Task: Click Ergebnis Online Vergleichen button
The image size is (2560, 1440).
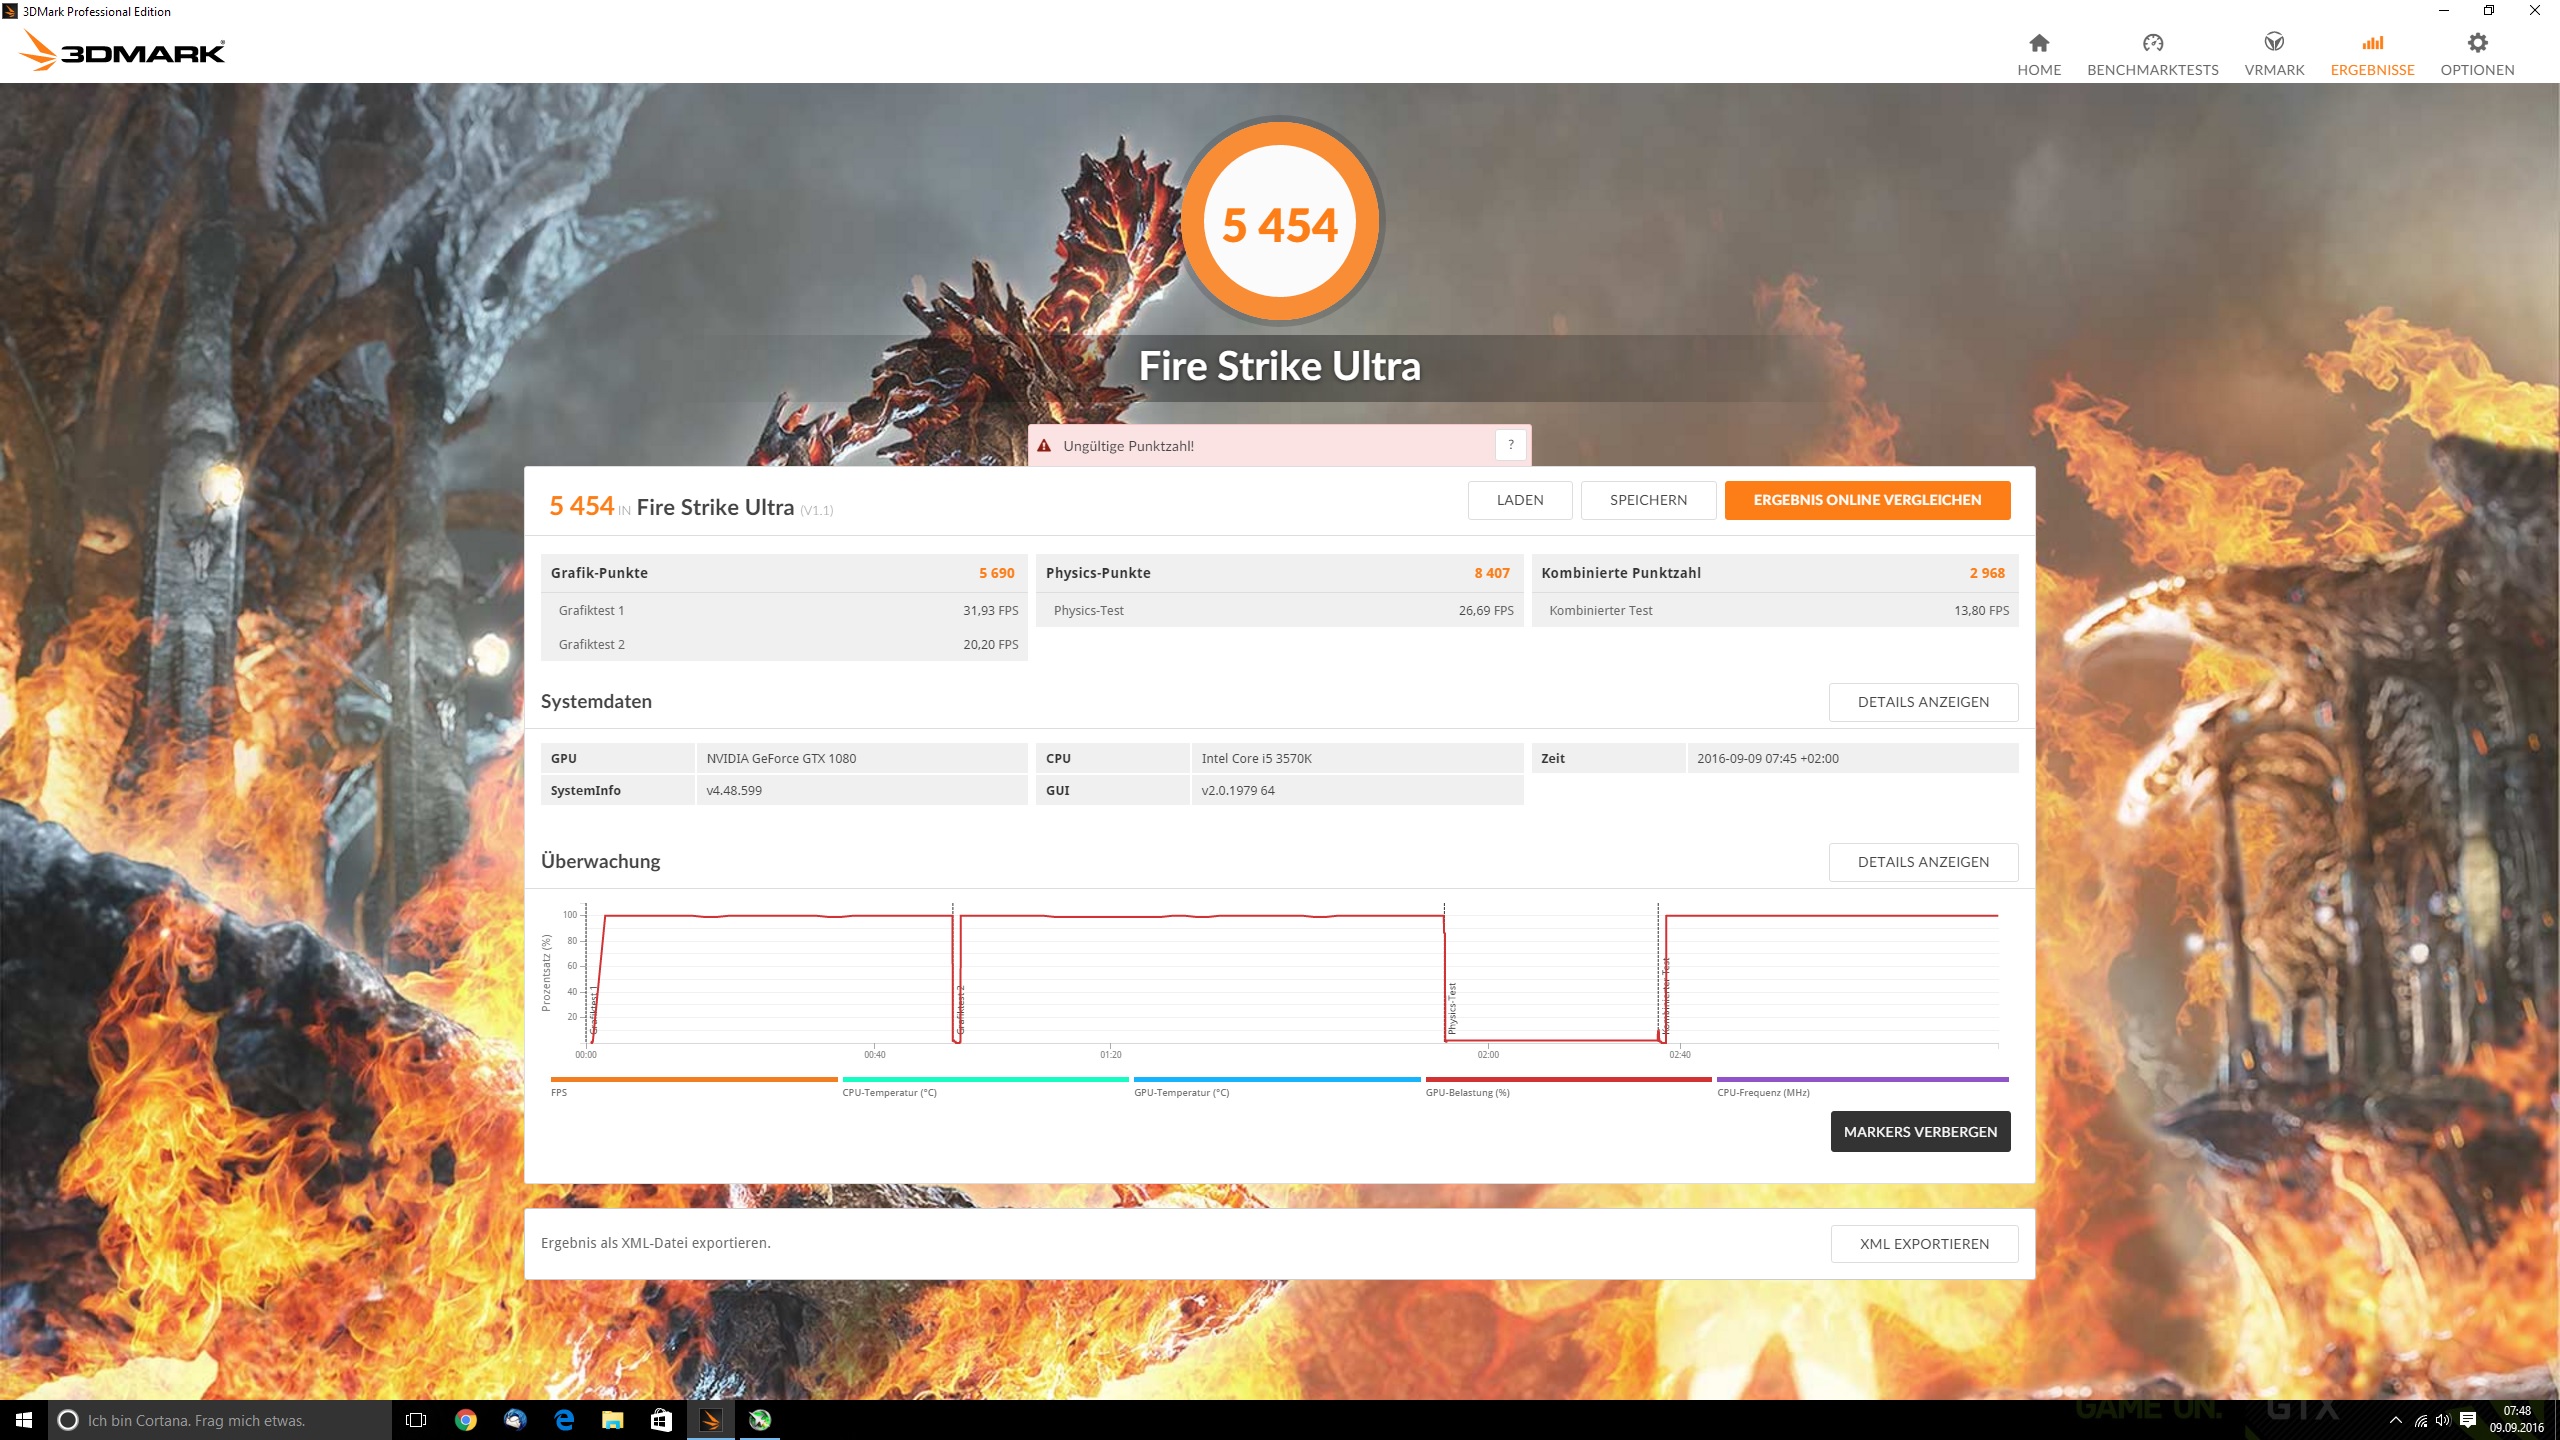Action: (1866, 500)
